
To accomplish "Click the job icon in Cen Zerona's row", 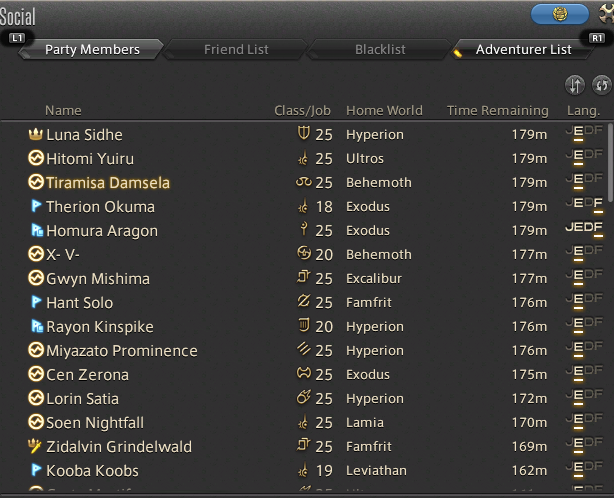I will tap(304, 373).
